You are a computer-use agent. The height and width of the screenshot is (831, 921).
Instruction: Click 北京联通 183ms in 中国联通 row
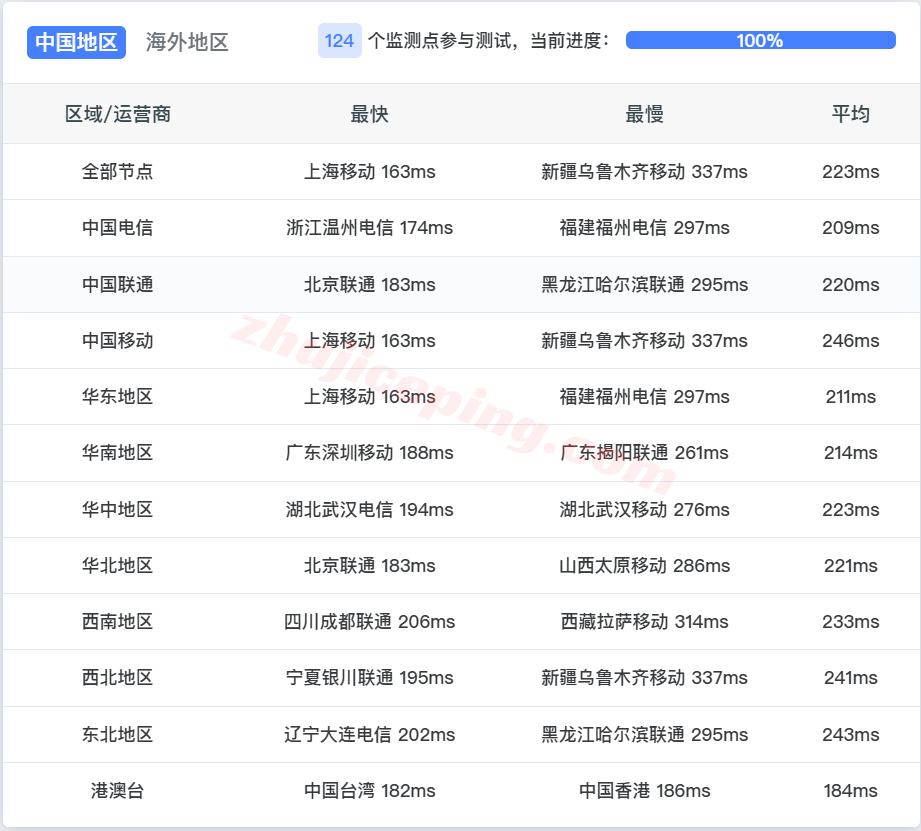point(369,284)
